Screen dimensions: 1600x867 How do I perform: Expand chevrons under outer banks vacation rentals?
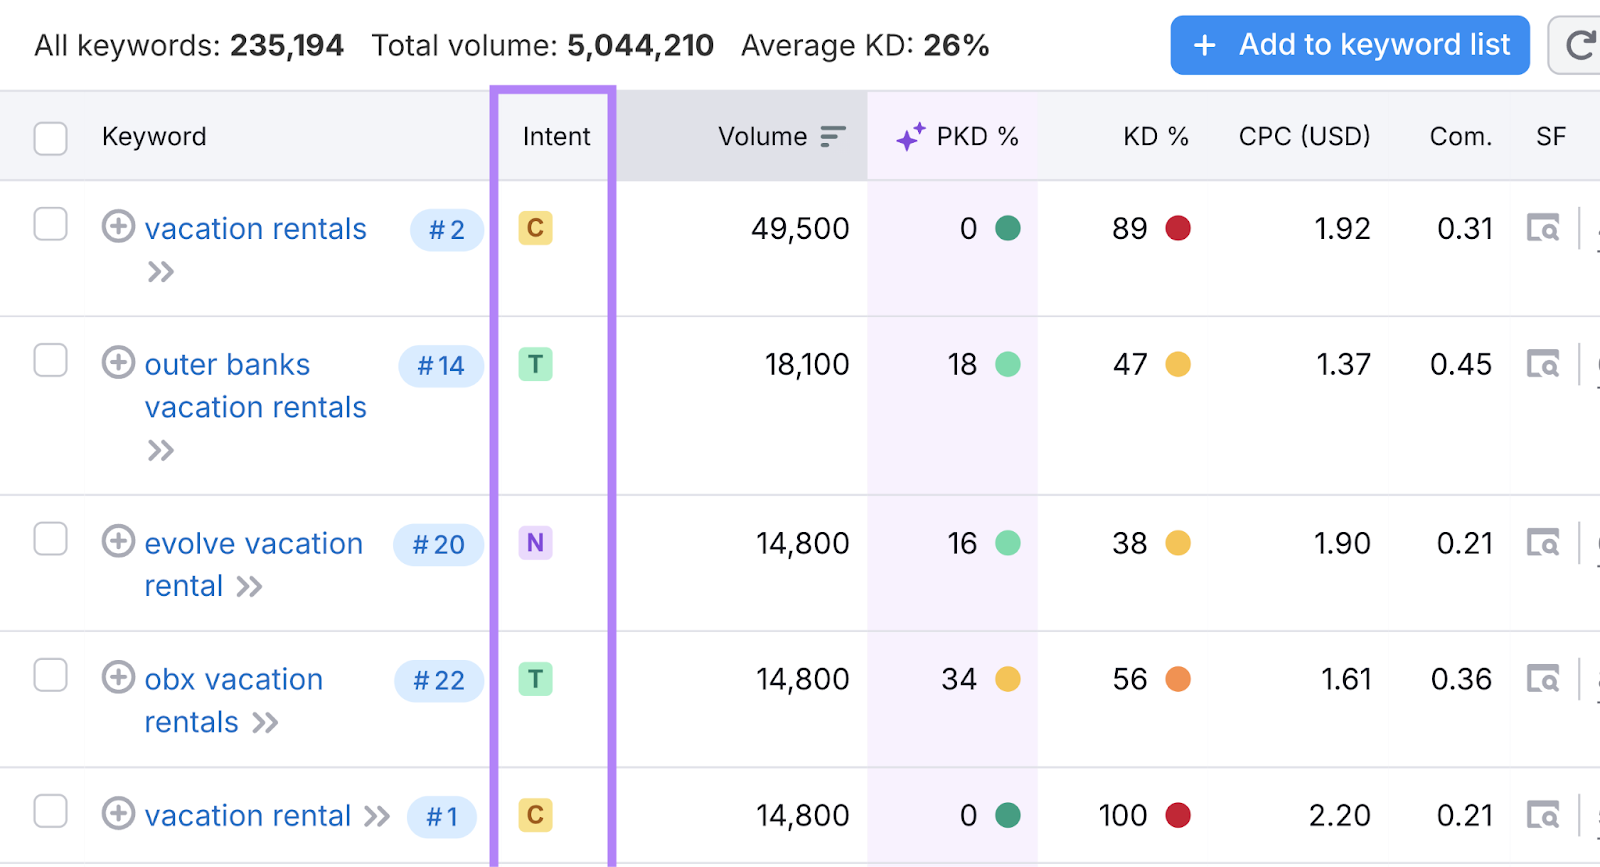coord(161,451)
